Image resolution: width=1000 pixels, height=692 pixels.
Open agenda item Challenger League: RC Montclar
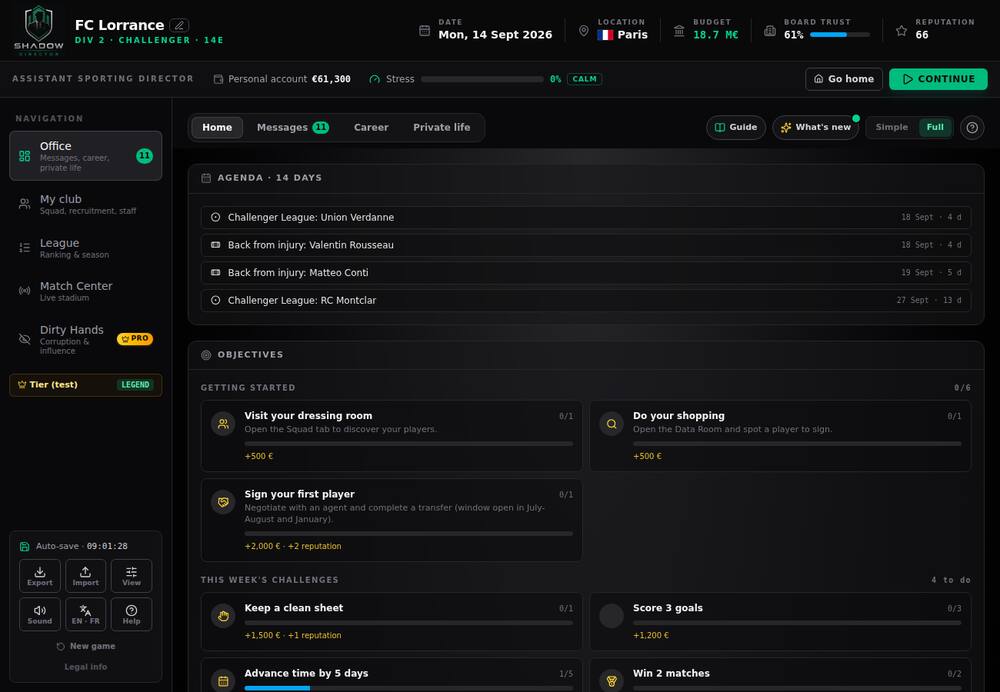click(585, 300)
